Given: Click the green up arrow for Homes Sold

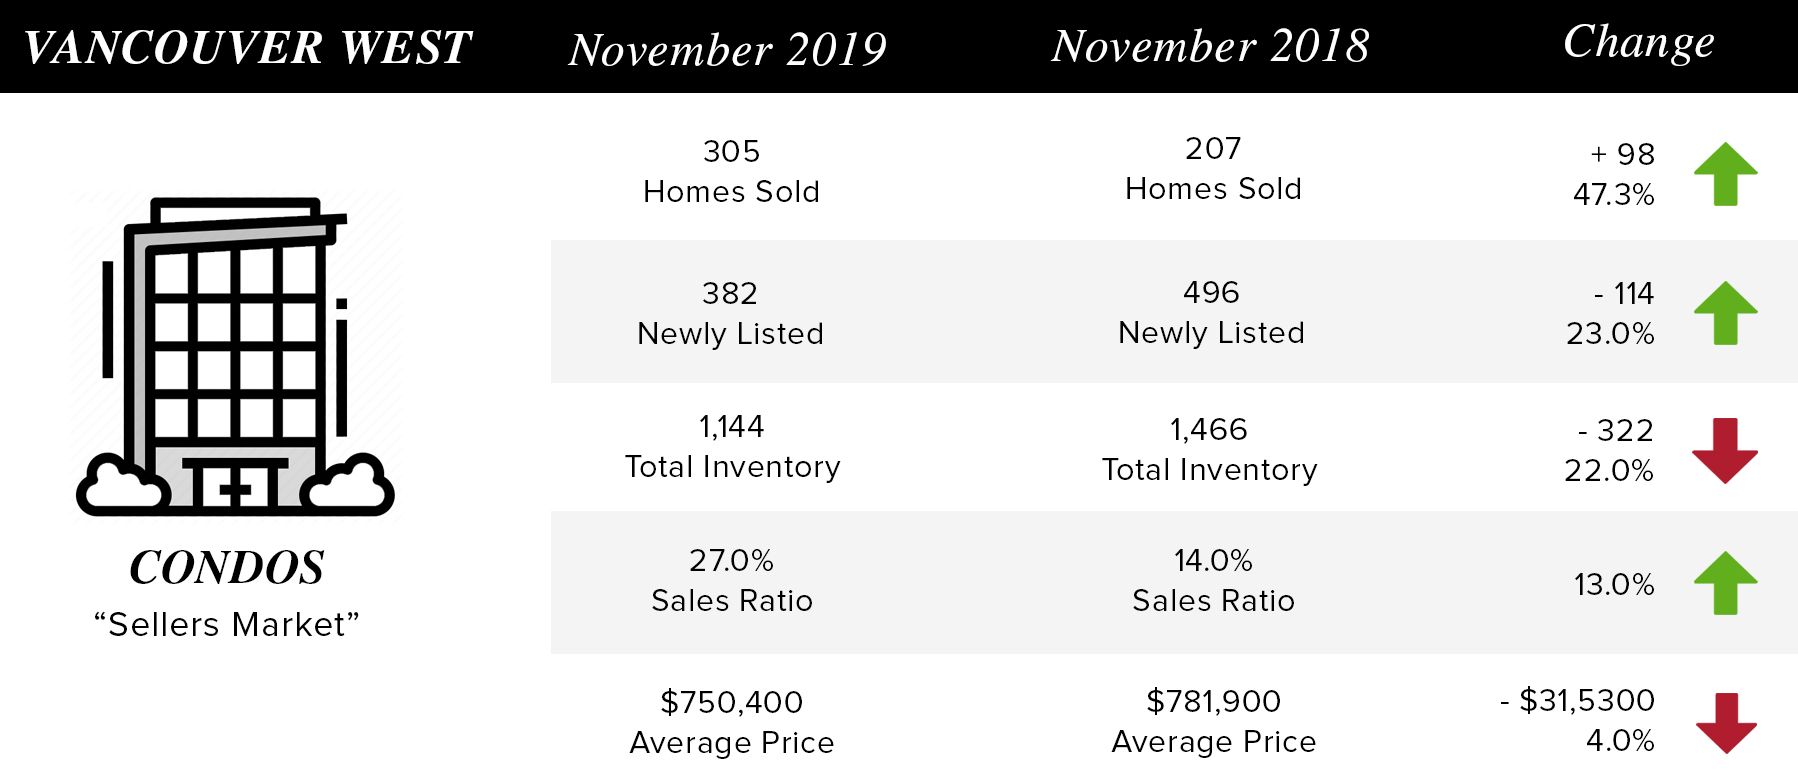Looking at the screenshot, I should point(1726,174).
